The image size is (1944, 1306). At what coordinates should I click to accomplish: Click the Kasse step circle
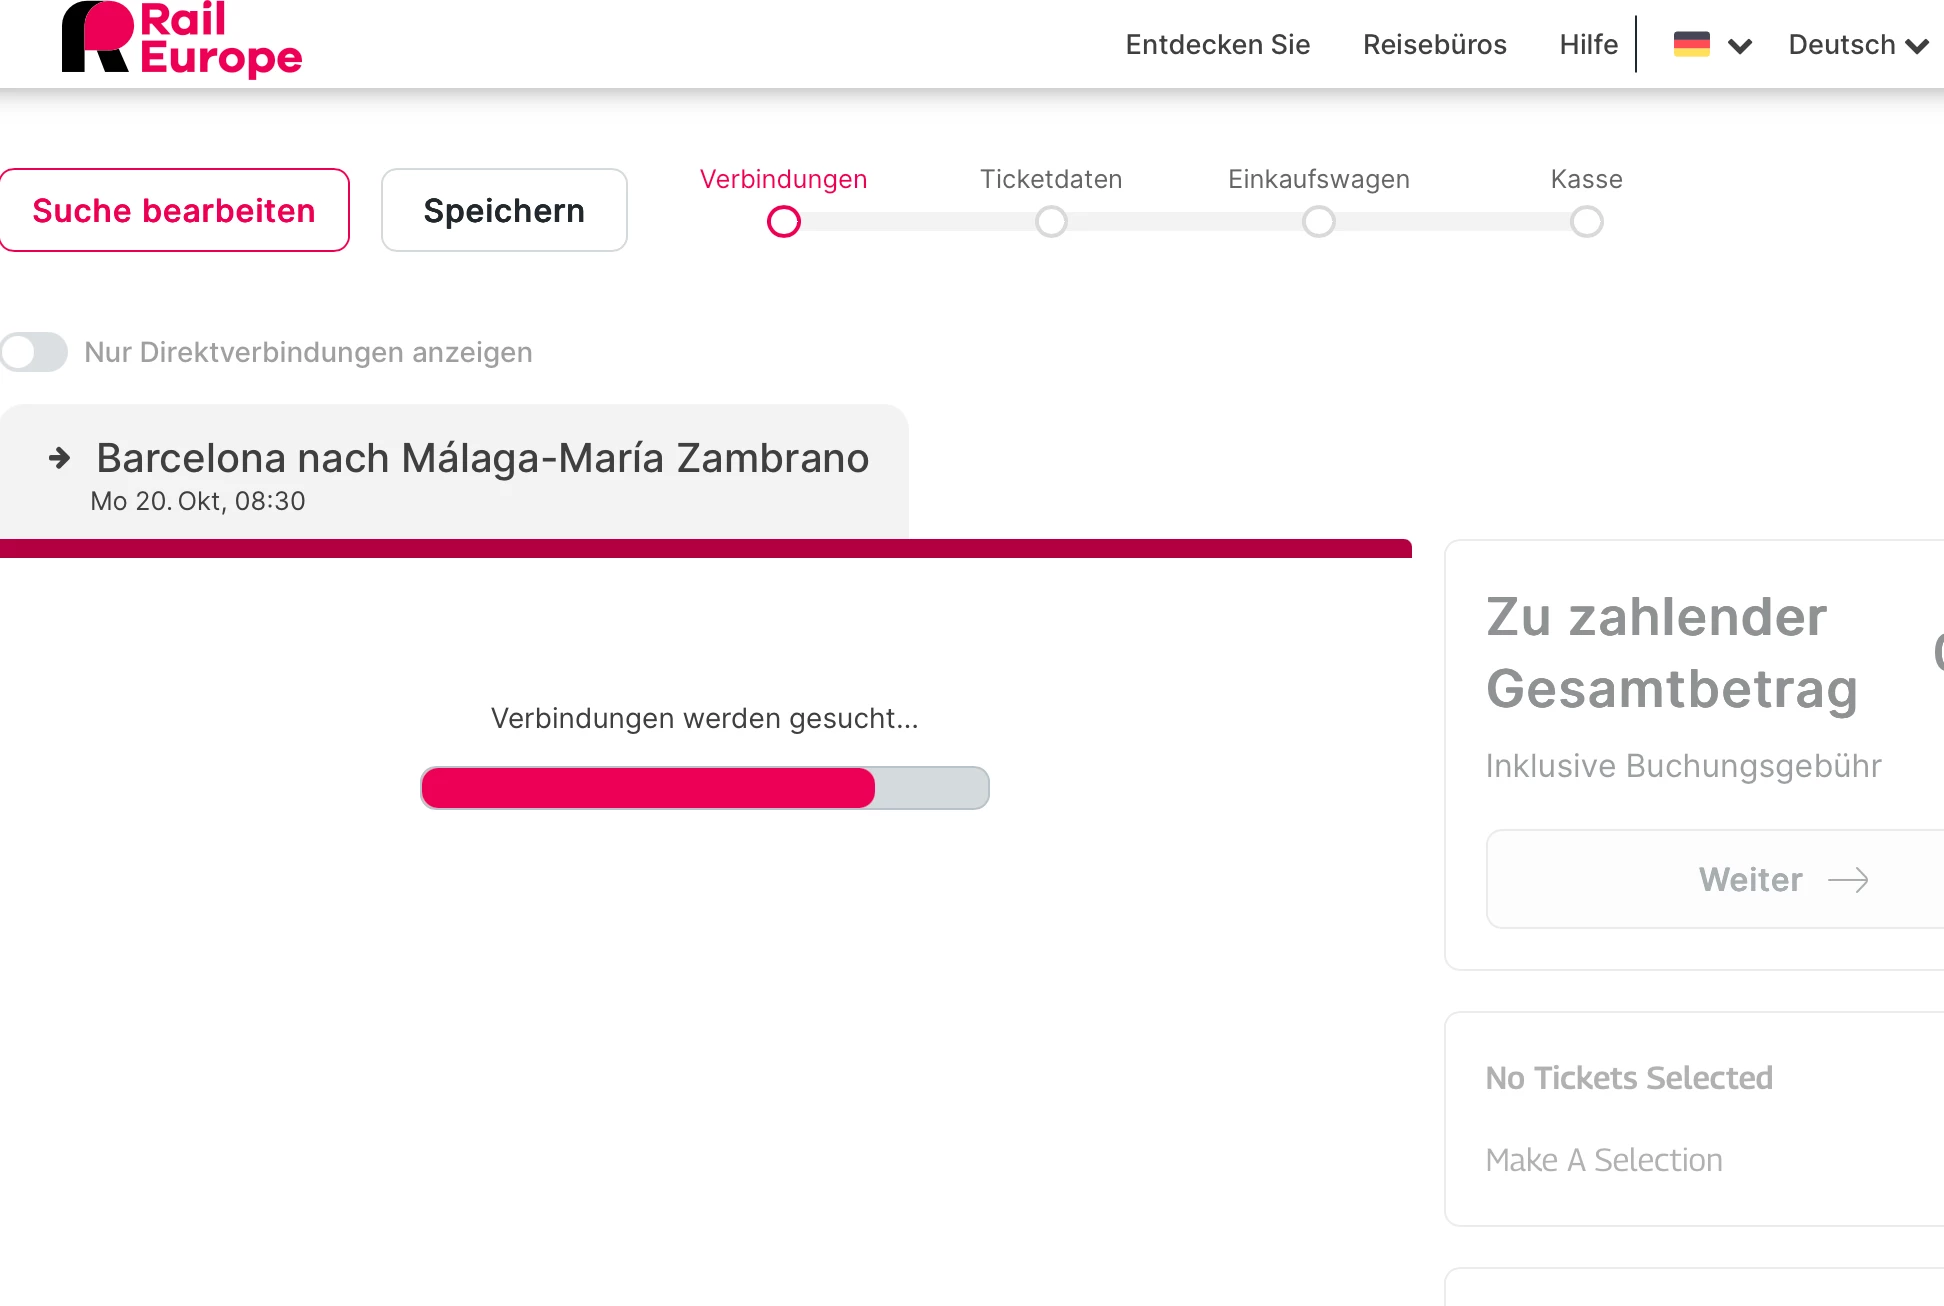tap(1587, 222)
